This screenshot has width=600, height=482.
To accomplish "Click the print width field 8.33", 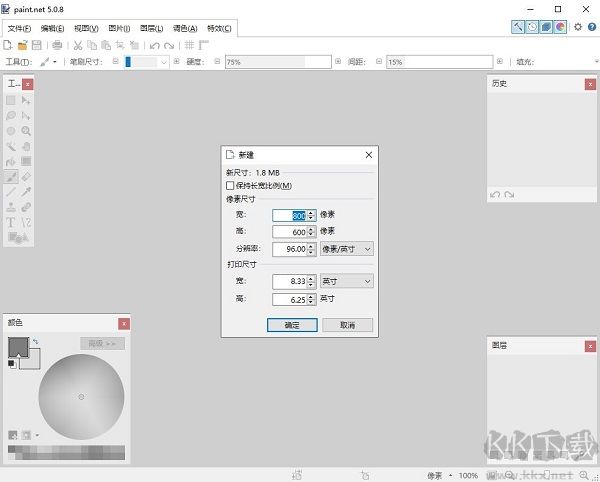I will 289,281.
